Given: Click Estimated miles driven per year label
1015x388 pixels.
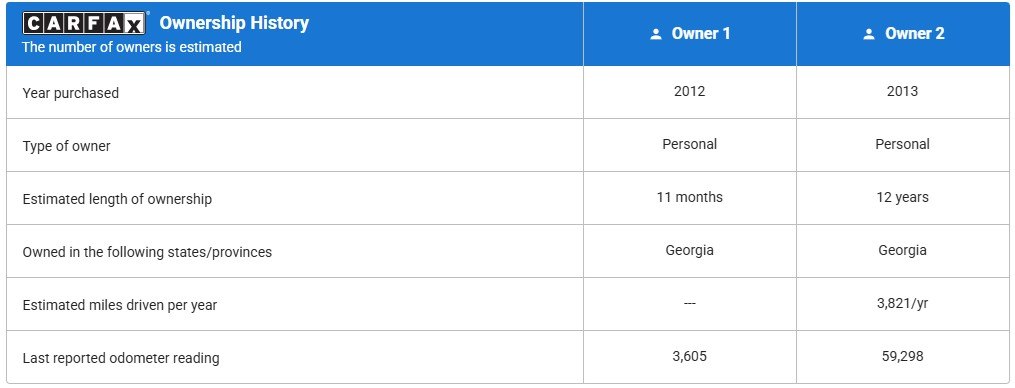Looking at the screenshot, I should tap(120, 305).
